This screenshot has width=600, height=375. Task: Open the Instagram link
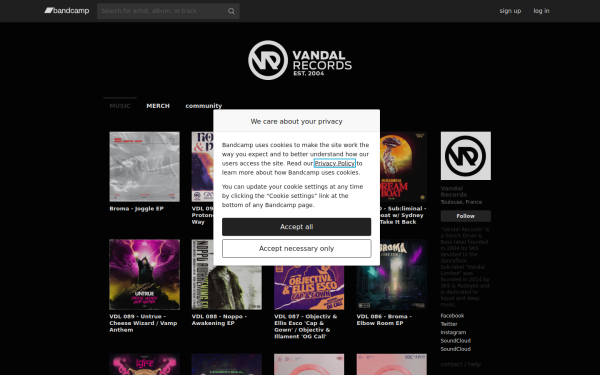tap(453, 333)
